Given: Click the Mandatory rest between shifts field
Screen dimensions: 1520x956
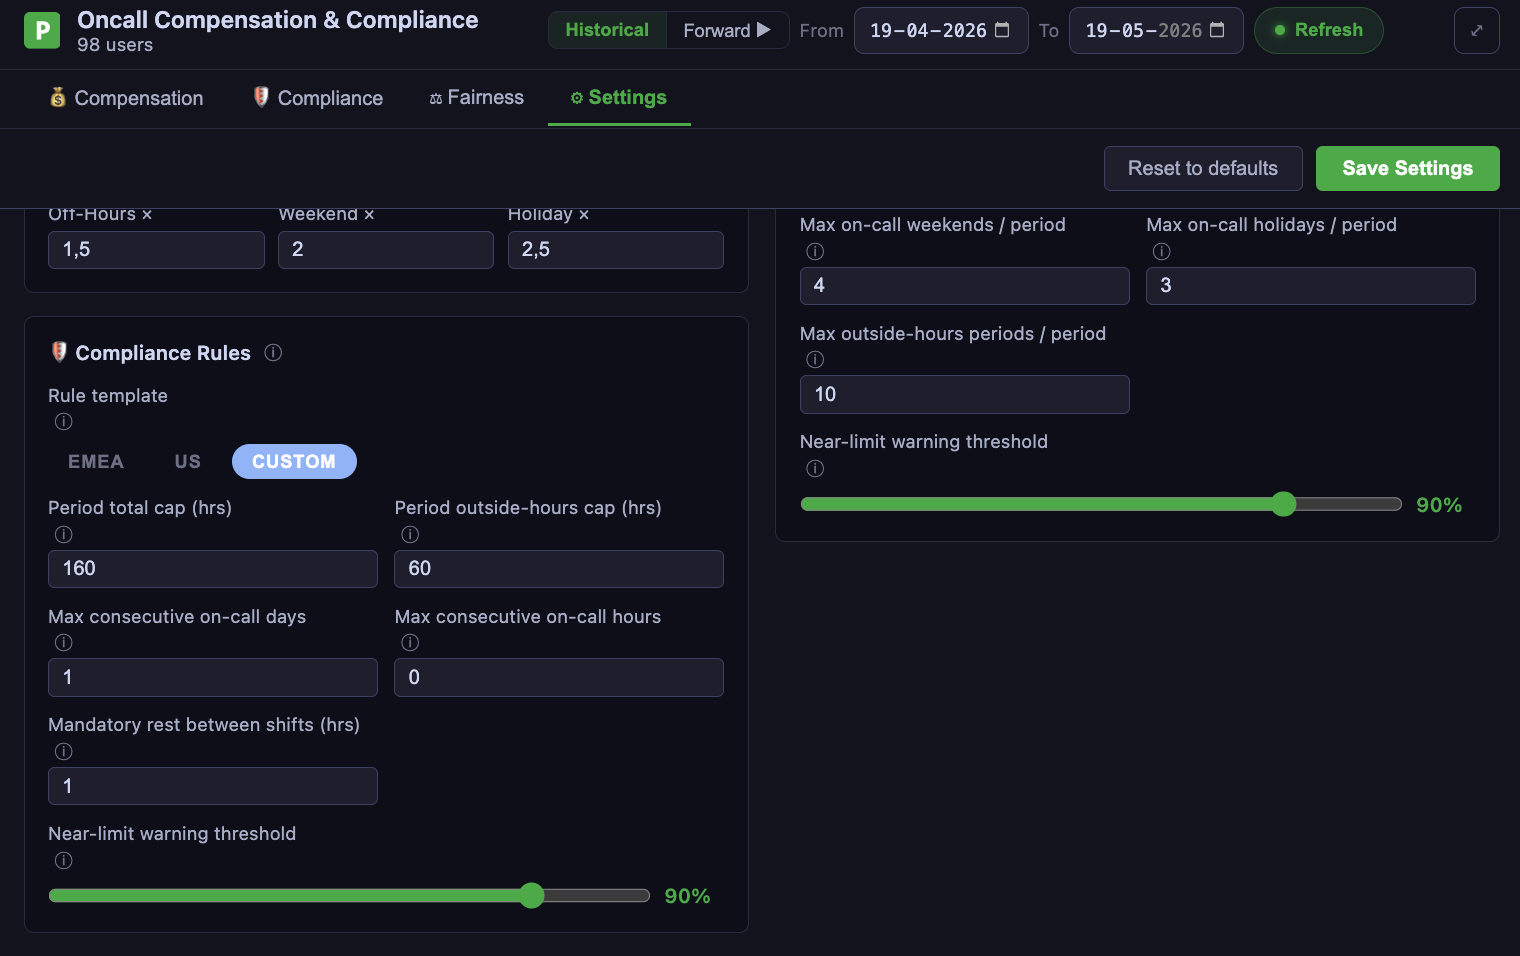Looking at the screenshot, I should 213,786.
